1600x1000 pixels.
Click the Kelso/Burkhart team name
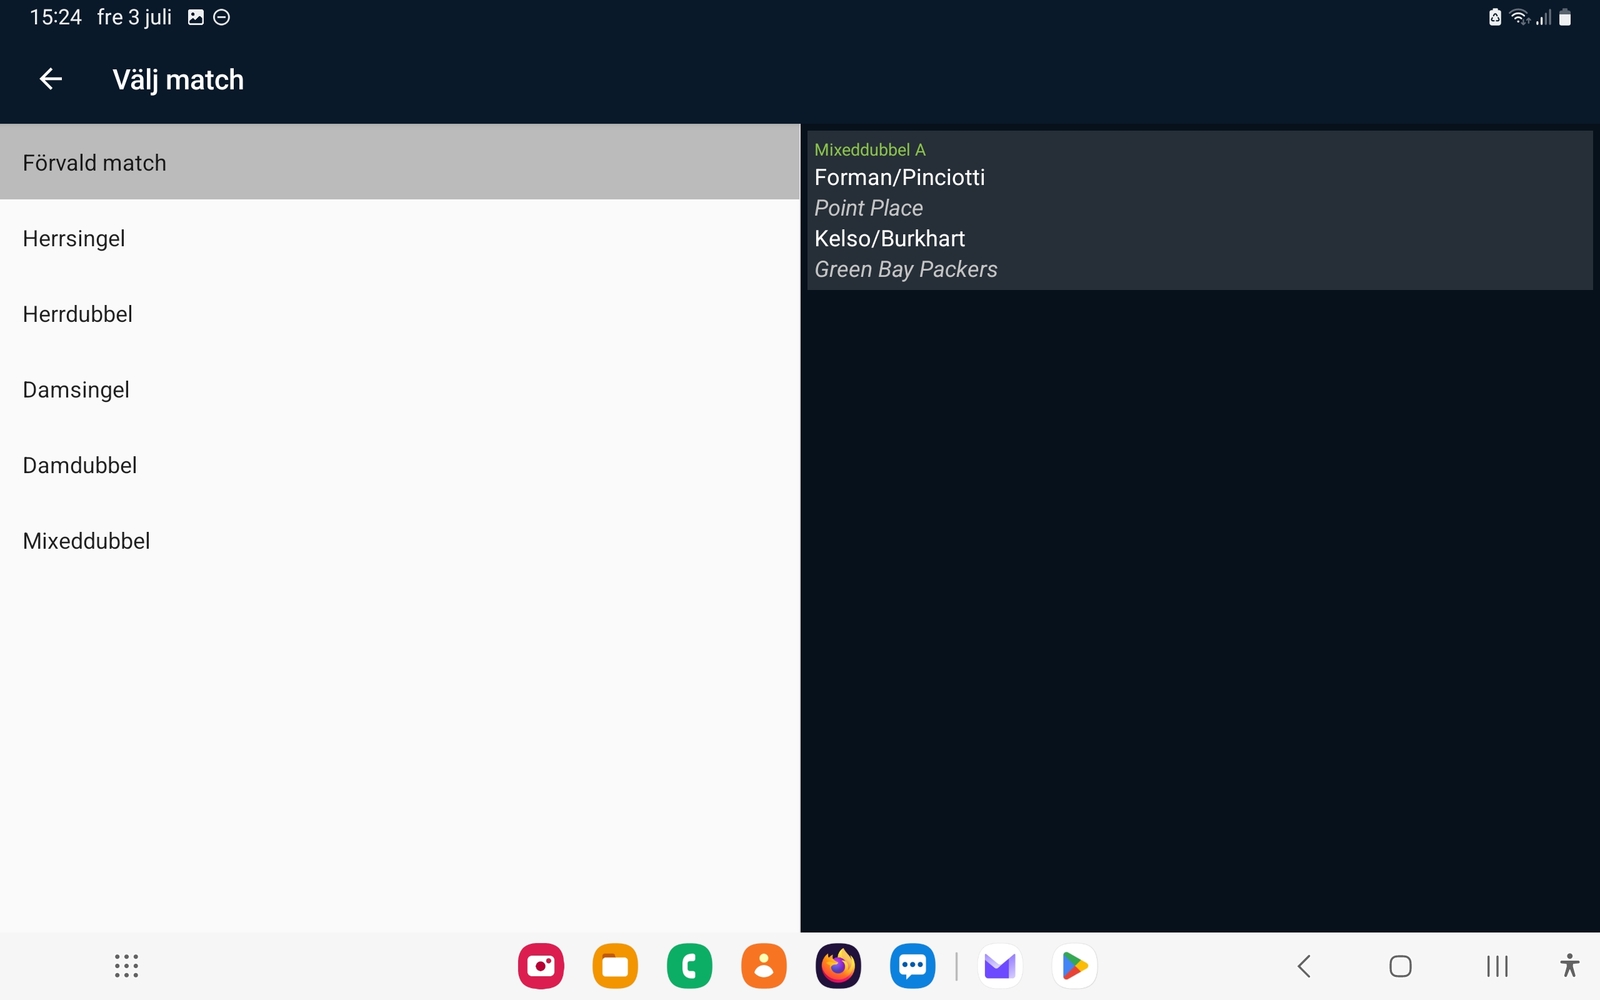pyautogui.click(x=889, y=238)
